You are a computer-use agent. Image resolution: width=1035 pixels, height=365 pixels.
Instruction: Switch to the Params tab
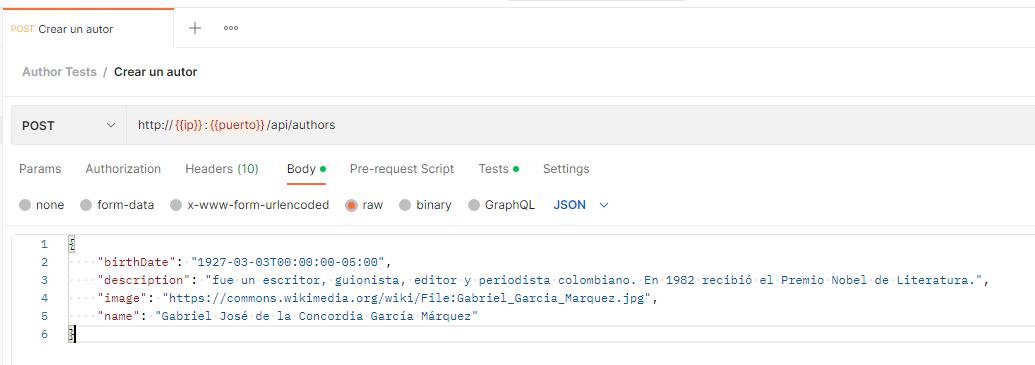[x=40, y=169]
